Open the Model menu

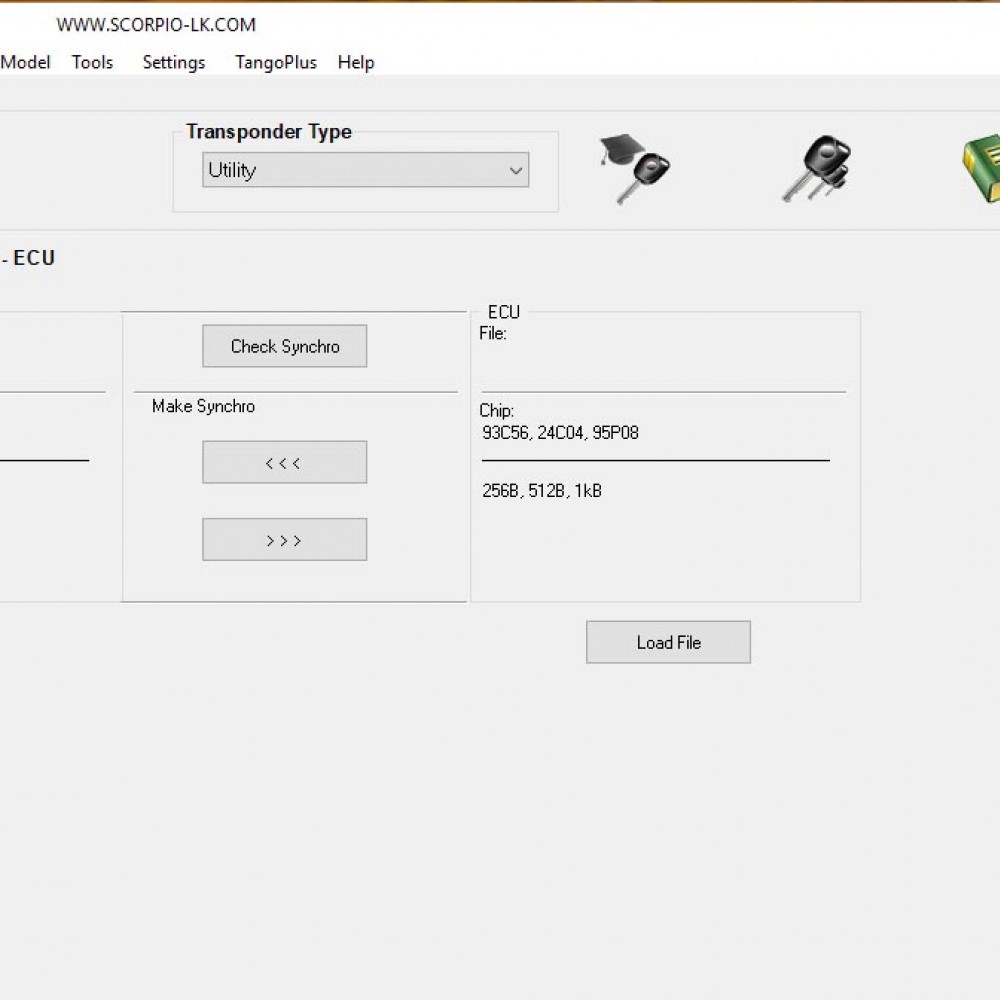[x=25, y=62]
